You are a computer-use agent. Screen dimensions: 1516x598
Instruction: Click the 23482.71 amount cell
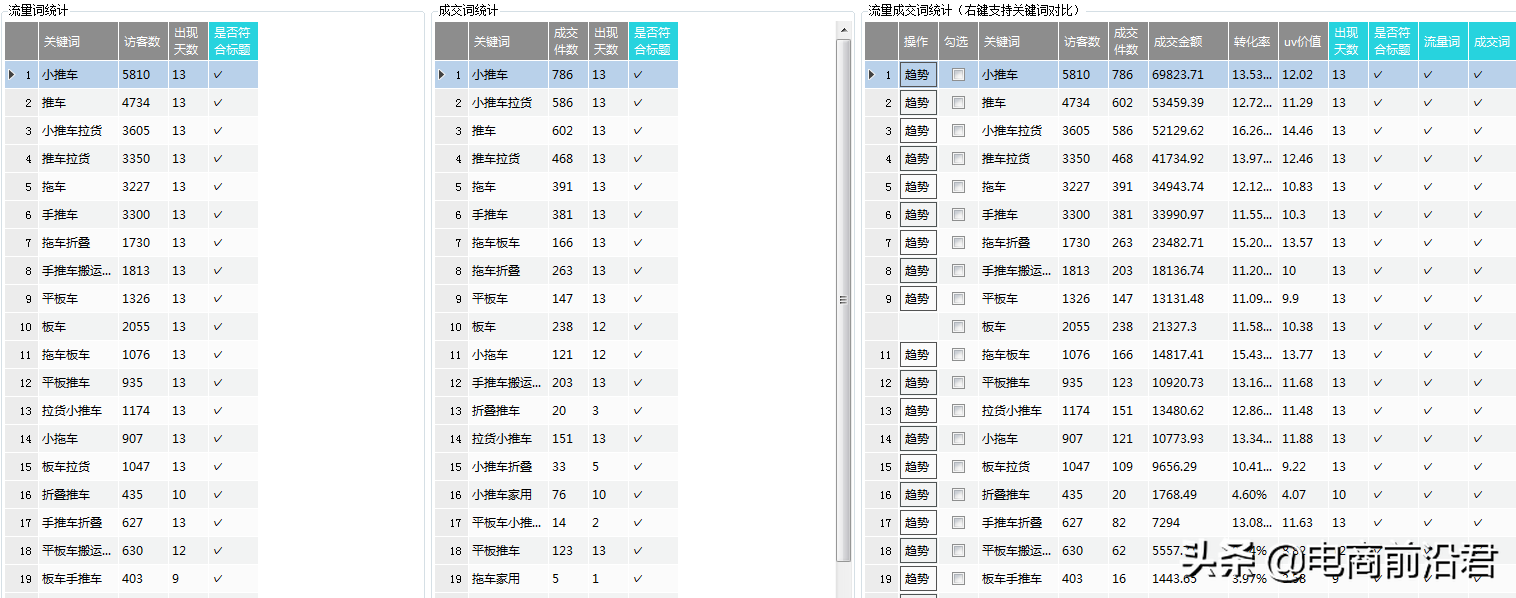[1188, 243]
